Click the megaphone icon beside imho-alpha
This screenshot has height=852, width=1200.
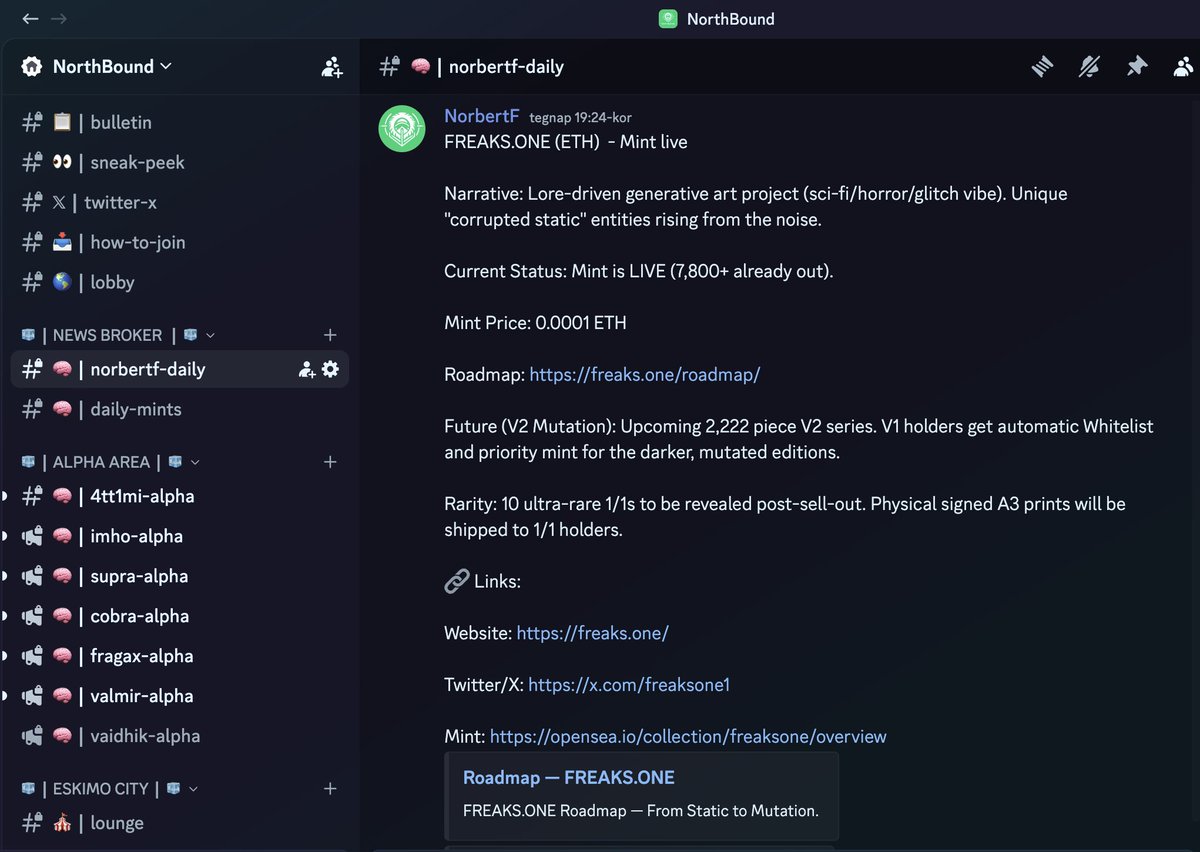(x=32, y=536)
